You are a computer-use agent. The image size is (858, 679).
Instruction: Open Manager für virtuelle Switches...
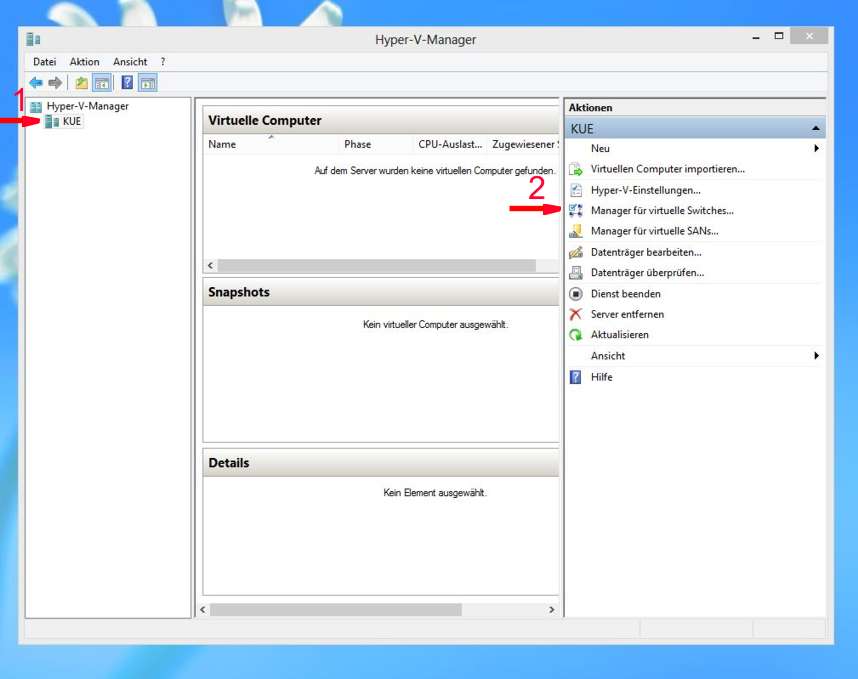pyautogui.click(x=662, y=211)
